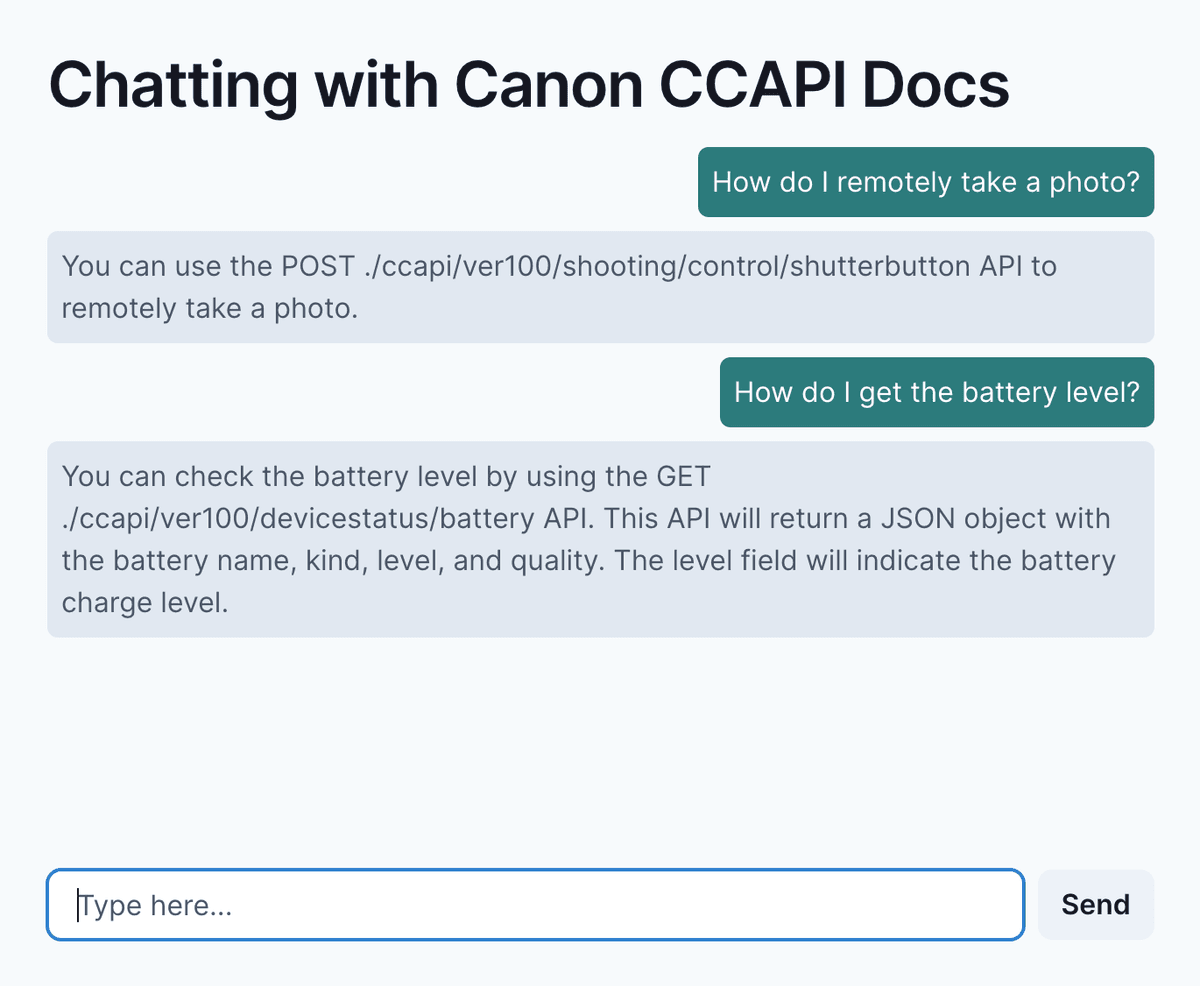Activate the Send control beside the input

[1095, 904]
